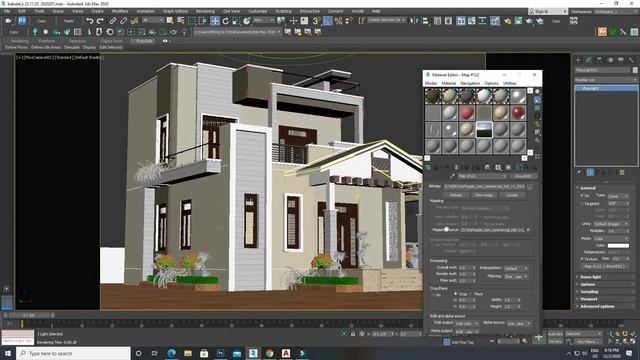Viewport: 640px width, 360px height.
Task: Click the Get Material icon in Material Editor
Action: (428, 167)
